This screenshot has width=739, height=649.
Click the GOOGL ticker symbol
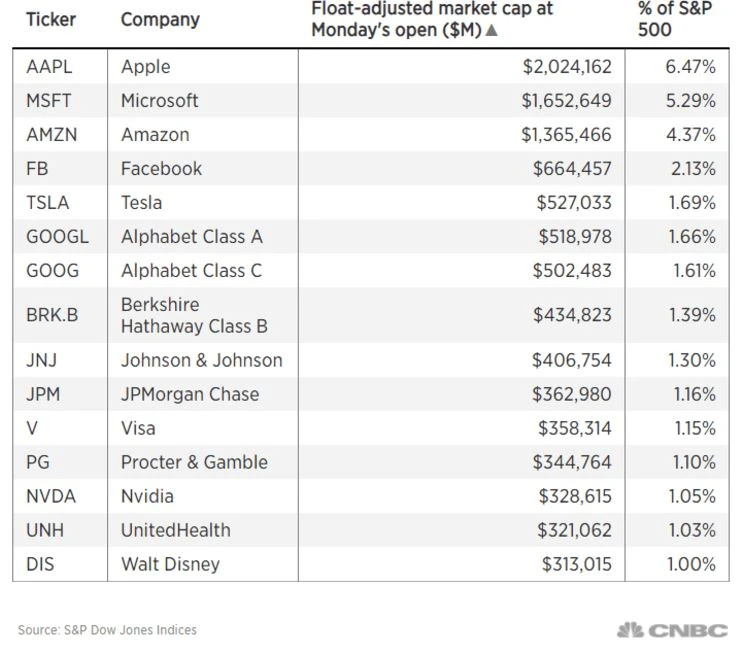57,237
